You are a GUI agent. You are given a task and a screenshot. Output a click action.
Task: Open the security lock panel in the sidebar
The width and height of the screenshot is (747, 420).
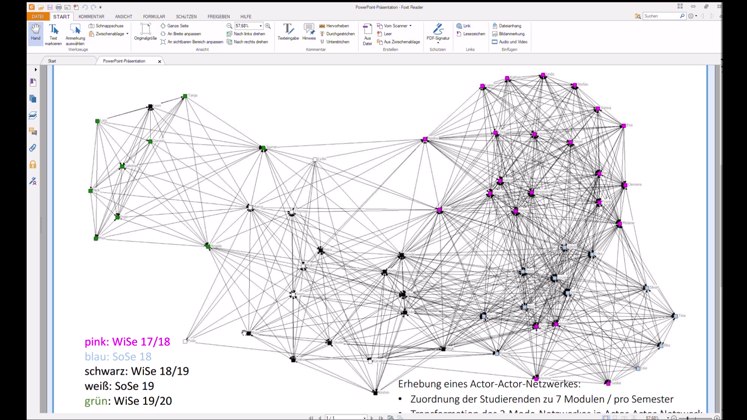coord(33,165)
